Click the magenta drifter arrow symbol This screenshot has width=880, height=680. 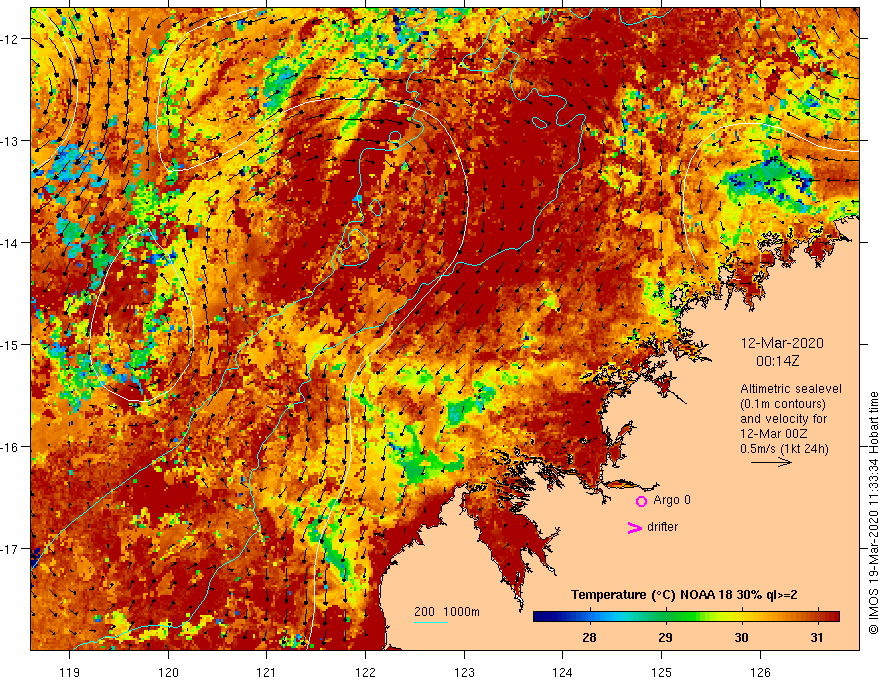pos(635,527)
